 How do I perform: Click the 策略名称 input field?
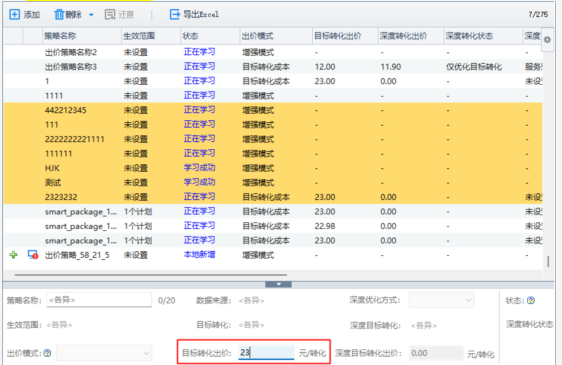point(99,300)
